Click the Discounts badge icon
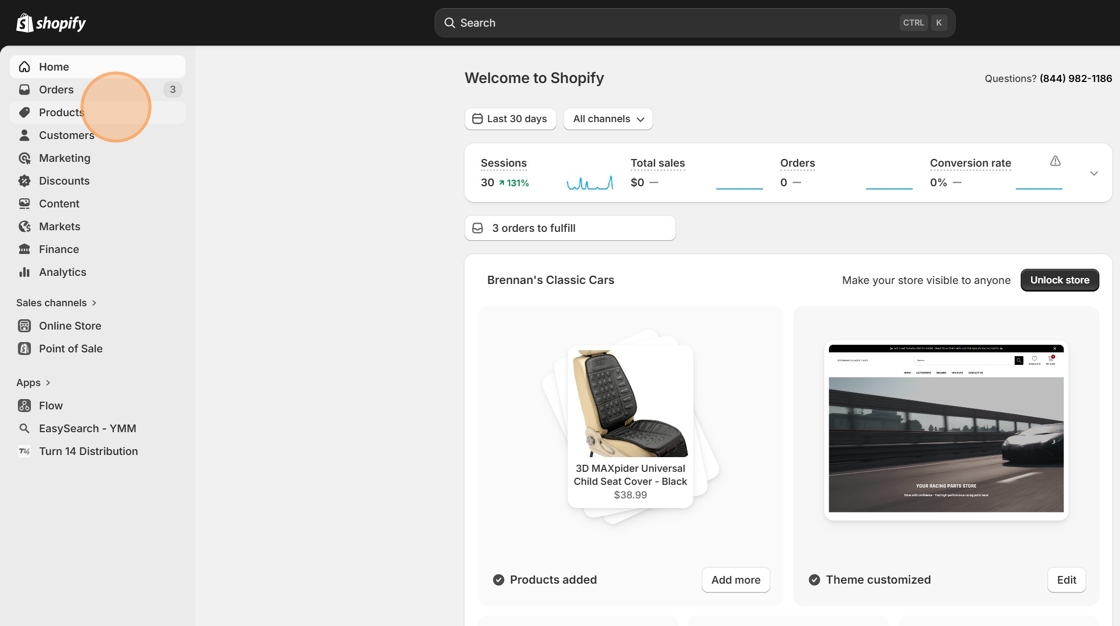This screenshot has height=626, width=1120. pos(24,181)
